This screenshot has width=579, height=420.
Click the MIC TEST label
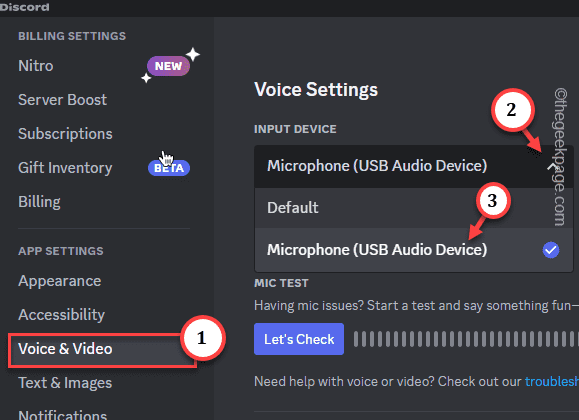(281, 283)
